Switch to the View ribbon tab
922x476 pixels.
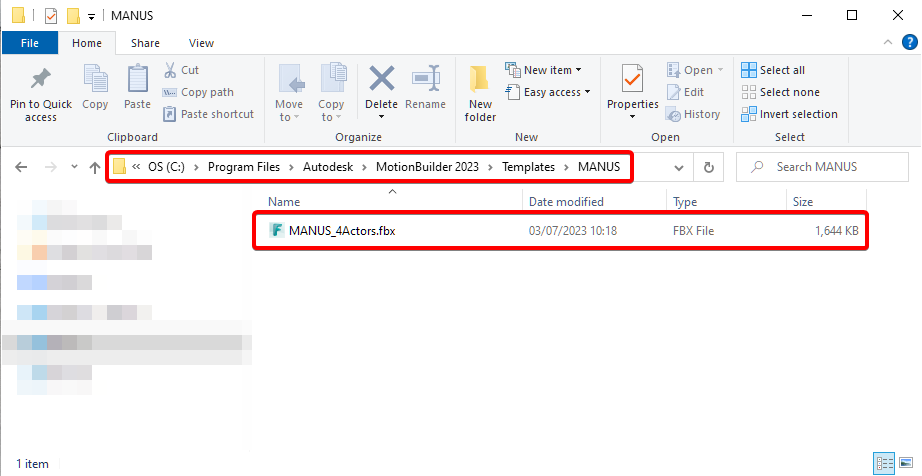point(201,43)
